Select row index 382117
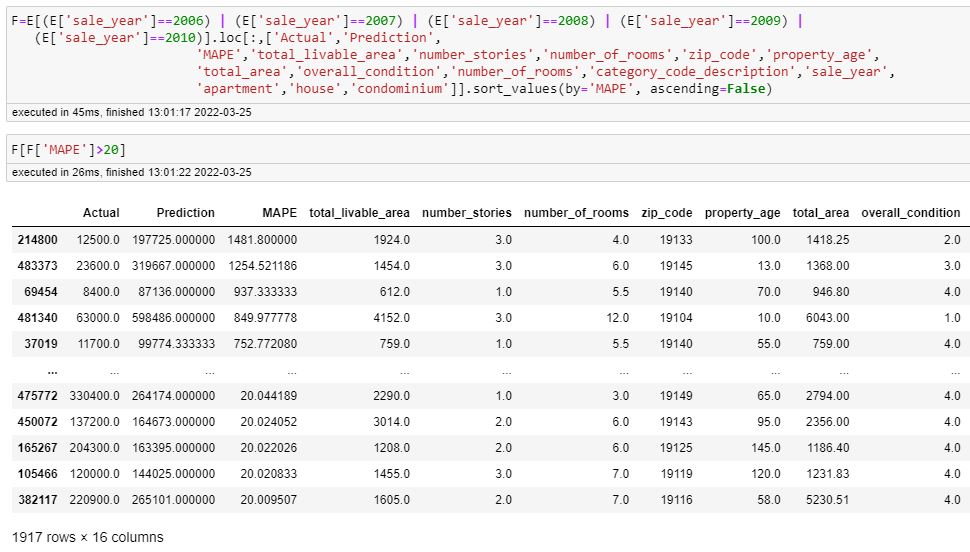This screenshot has width=970, height=552. [x=37, y=499]
